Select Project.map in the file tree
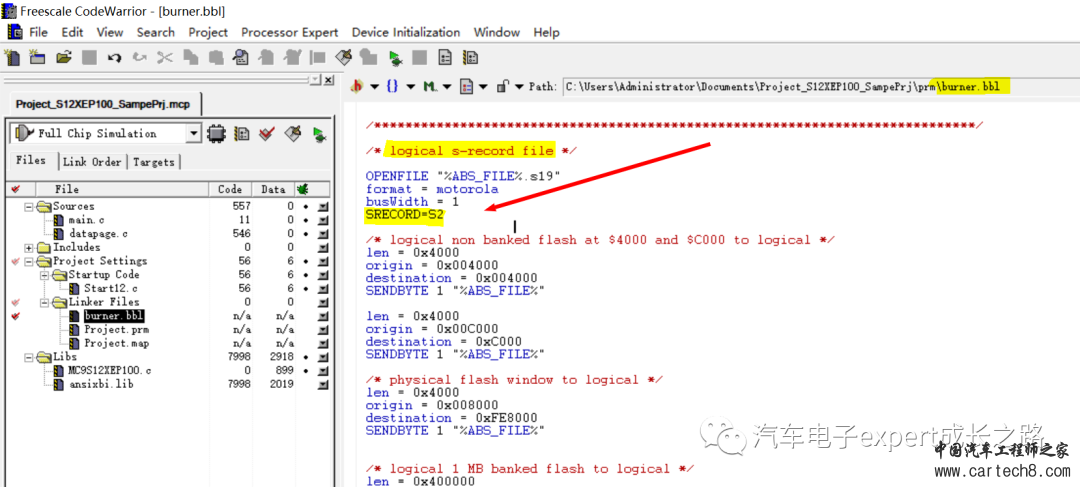 pos(116,343)
